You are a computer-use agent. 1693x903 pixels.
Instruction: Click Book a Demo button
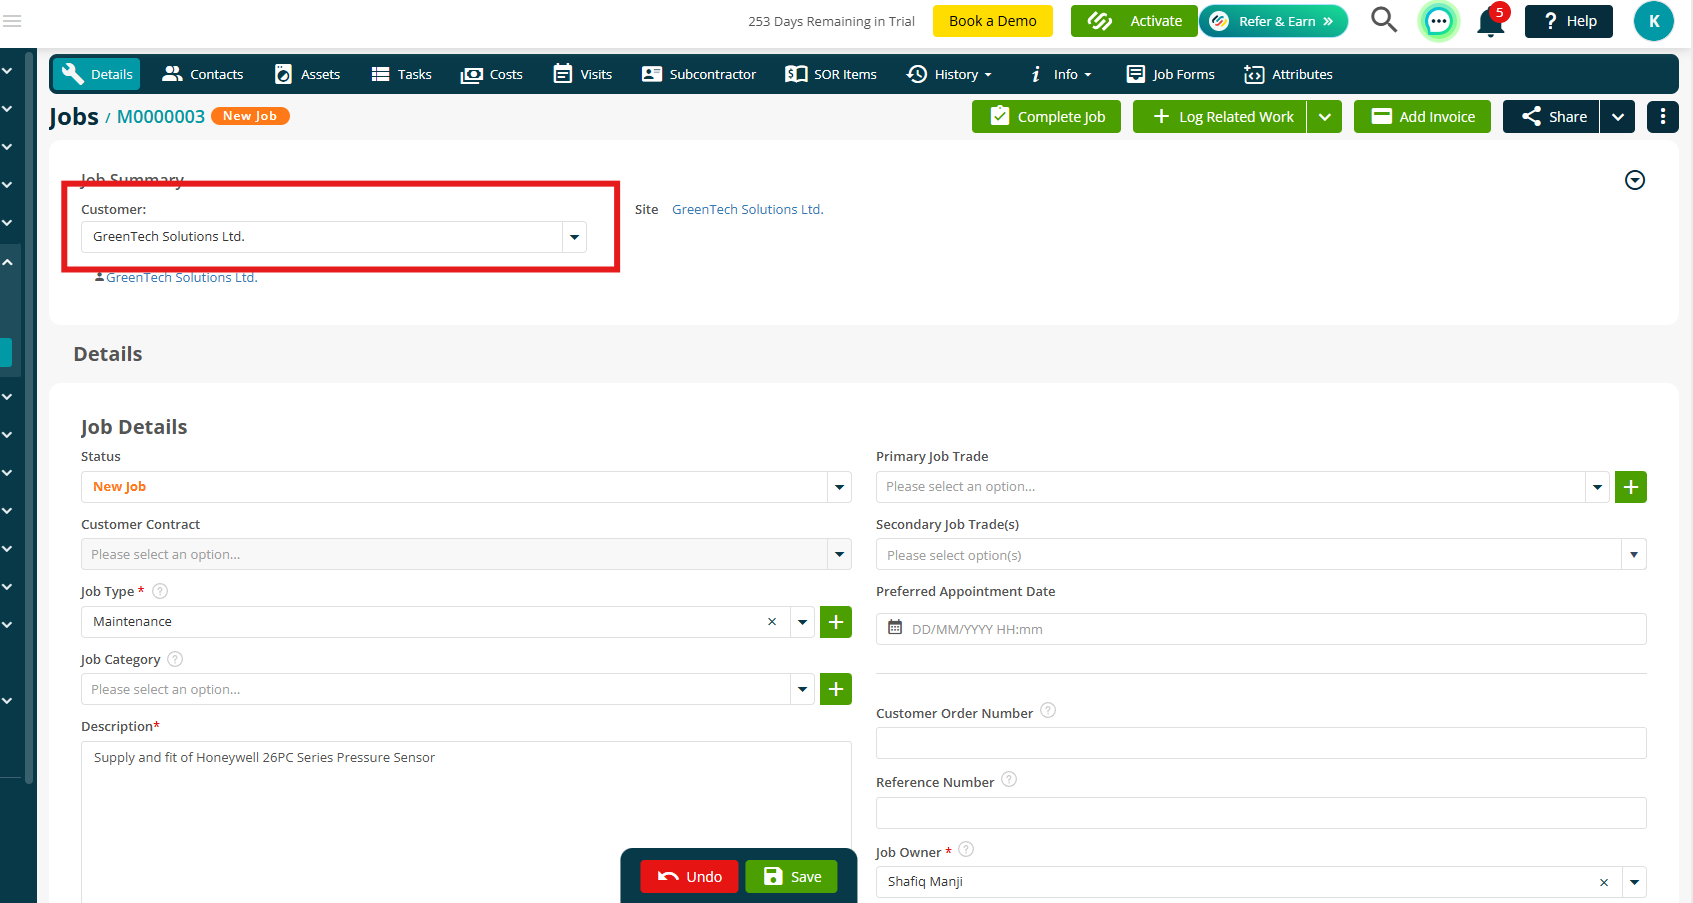click(993, 21)
